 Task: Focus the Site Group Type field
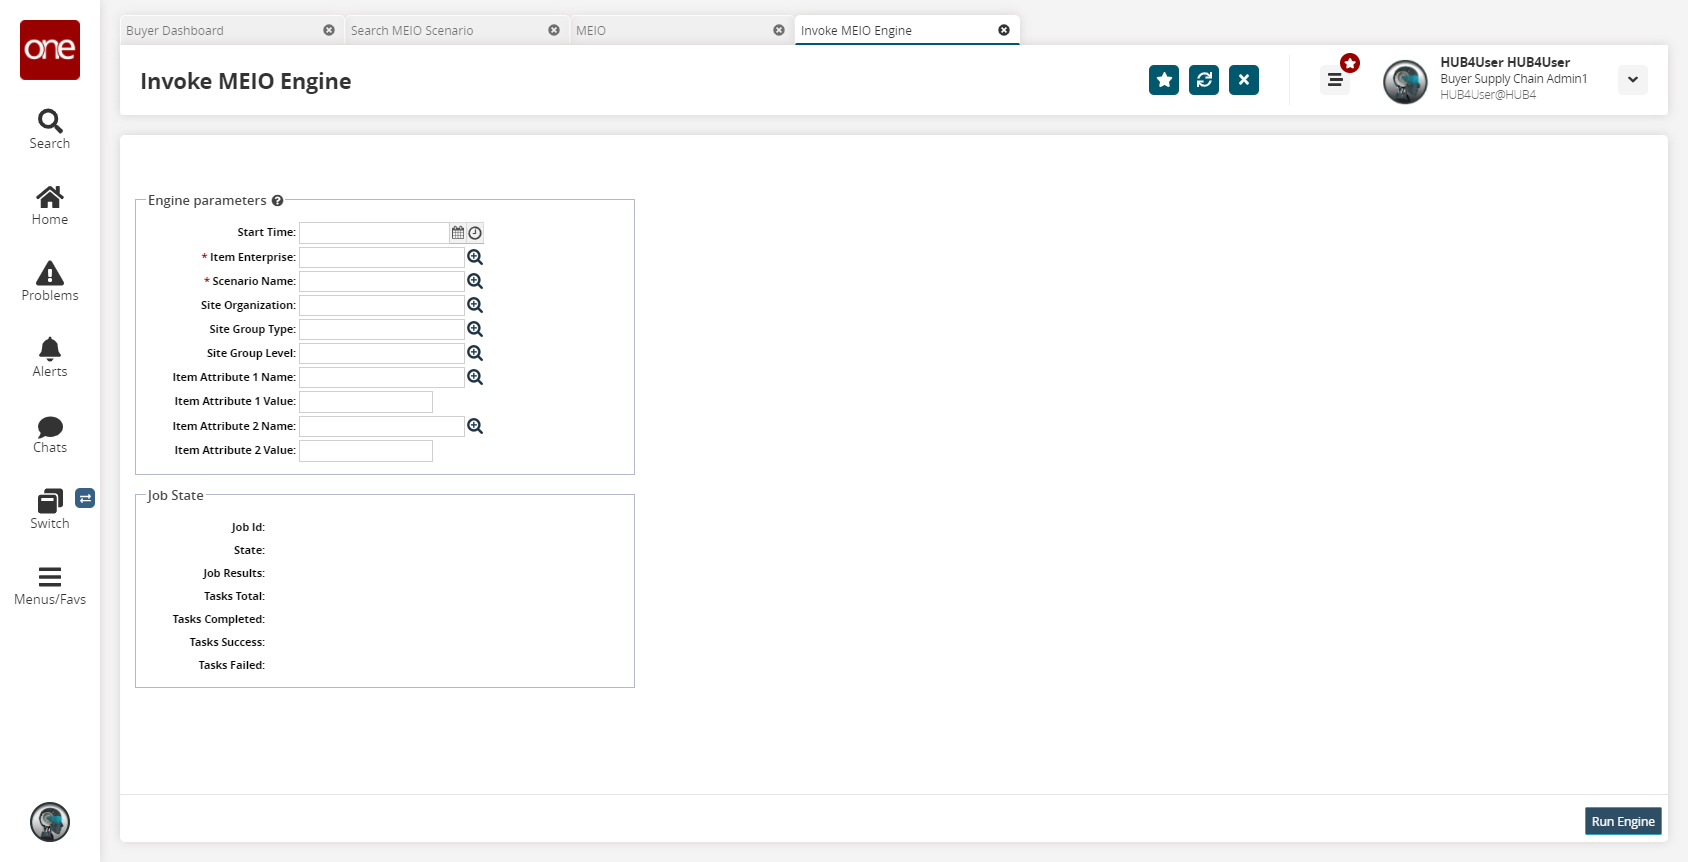pos(382,329)
